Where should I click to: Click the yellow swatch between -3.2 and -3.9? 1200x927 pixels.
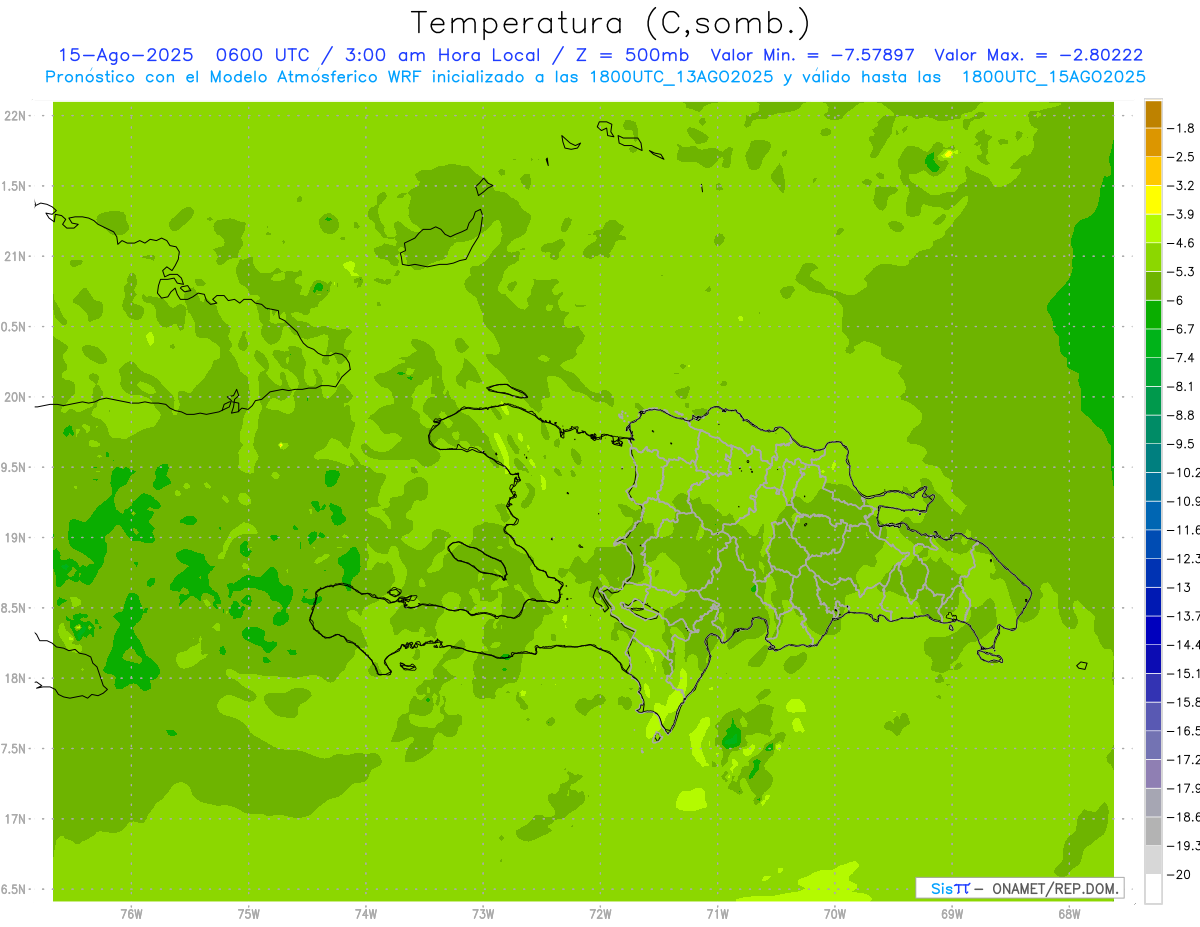pos(1153,200)
